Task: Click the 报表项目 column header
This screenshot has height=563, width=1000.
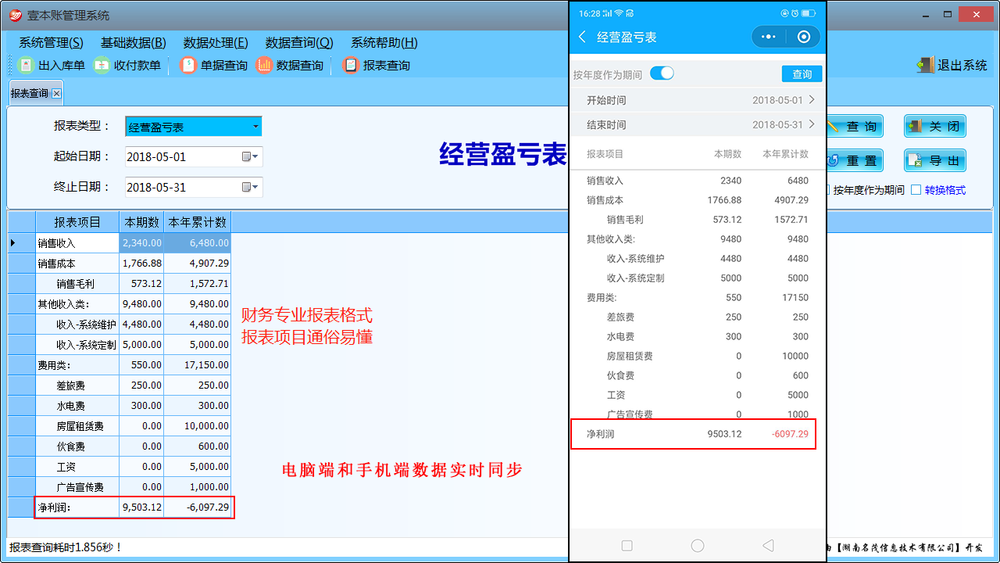Action: [77, 222]
